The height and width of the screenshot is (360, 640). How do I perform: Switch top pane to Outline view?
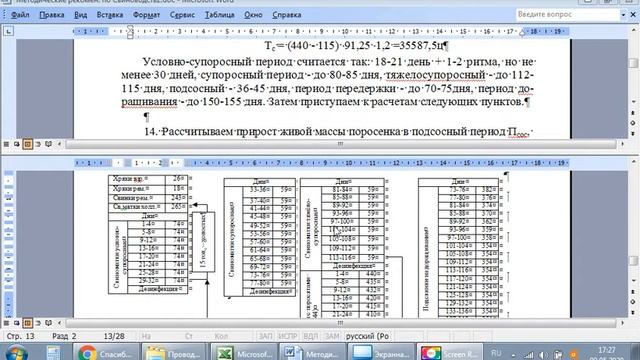coord(38,144)
